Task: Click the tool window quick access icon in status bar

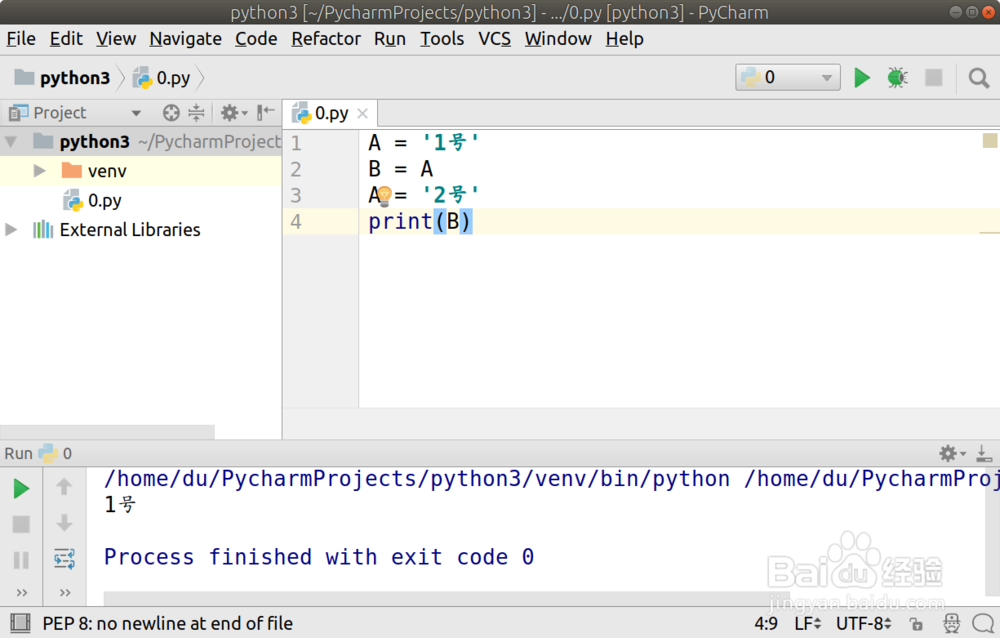Action: coord(20,623)
